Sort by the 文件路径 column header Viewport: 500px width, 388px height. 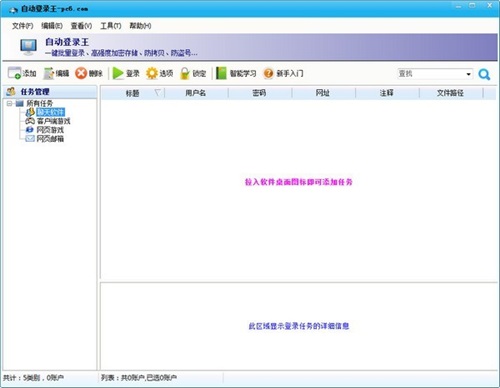click(x=451, y=93)
